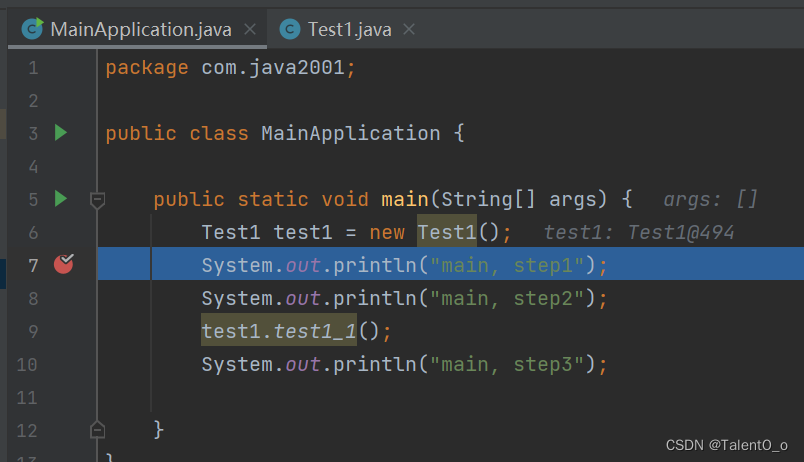This screenshot has width=804, height=462.
Task: Click the Test1.java class file icon
Action: (x=290, y=29)
